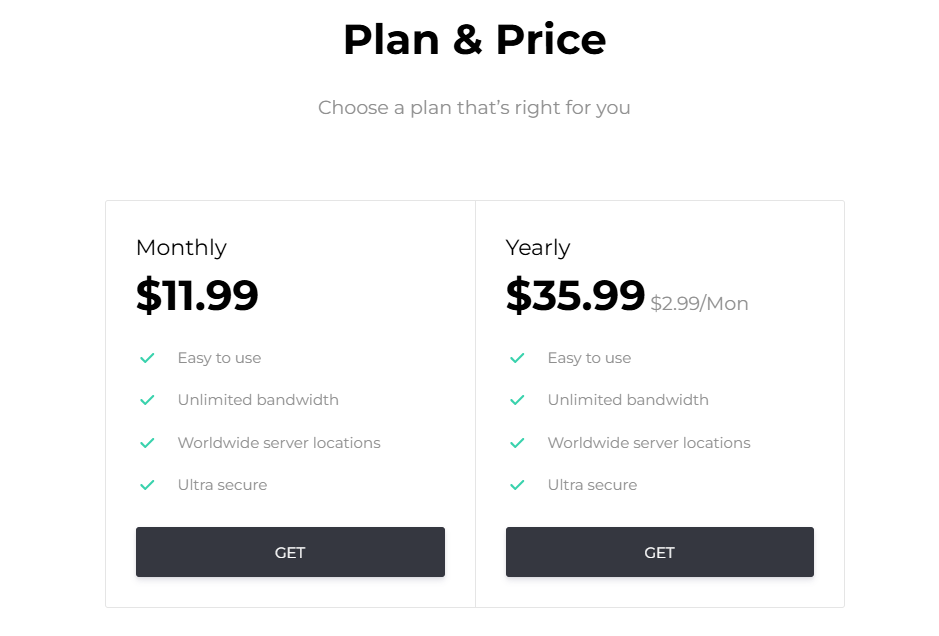Click the Yearly 'Unlimited bandwidth' checkmark icon
The width and height of the screenshot is (939, 636).
tap(517, 400)
